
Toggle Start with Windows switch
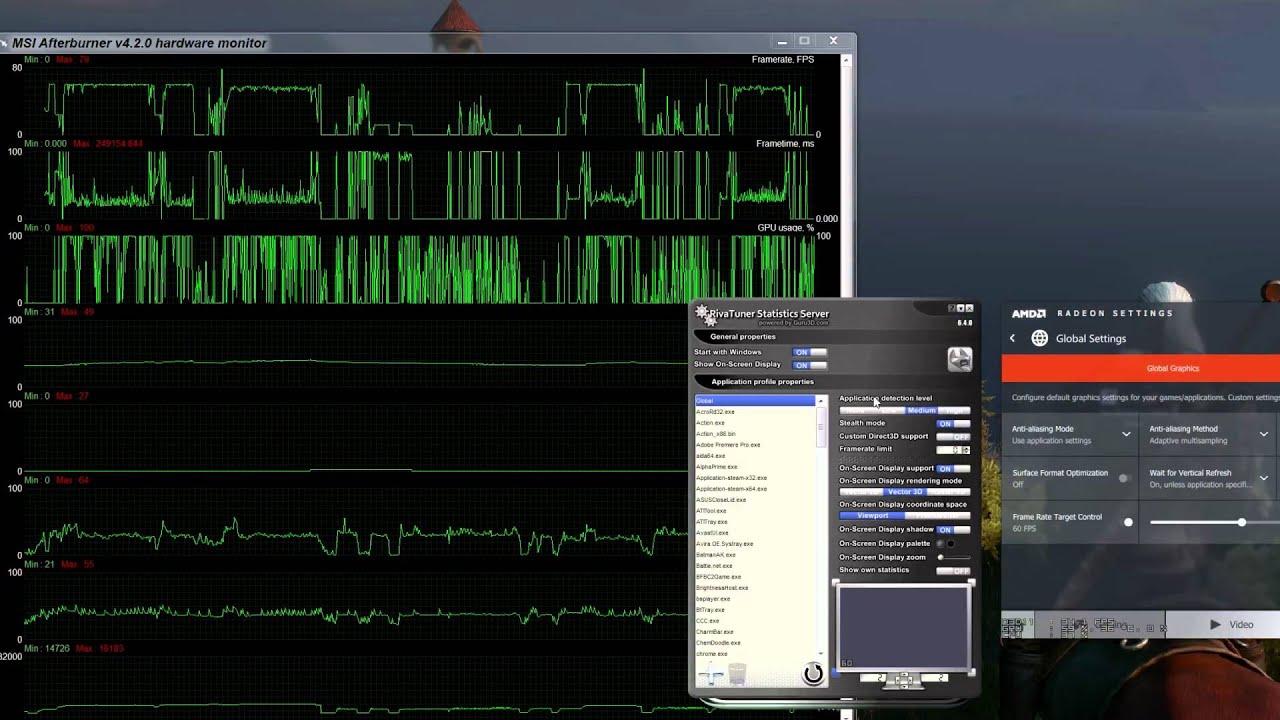810,352
